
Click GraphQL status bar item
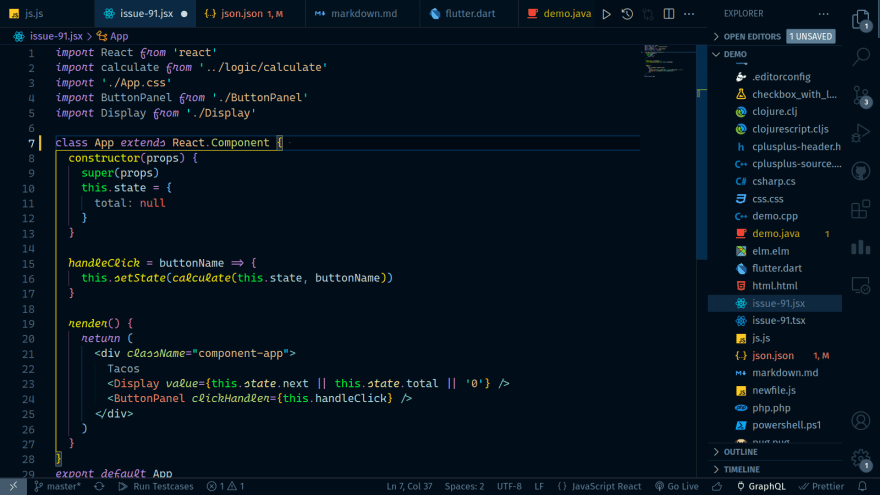[x=760, y=487]
